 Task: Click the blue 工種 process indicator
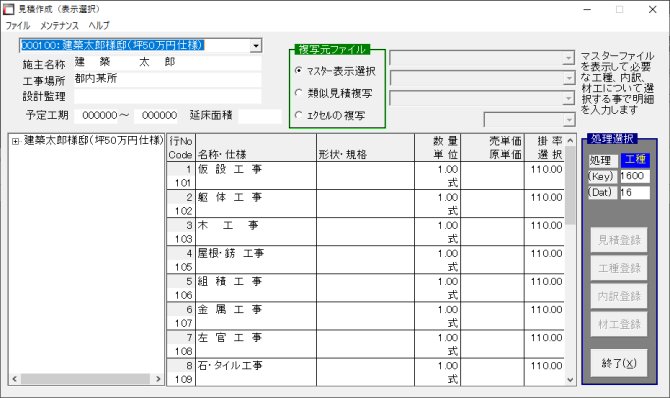point(635,159)
